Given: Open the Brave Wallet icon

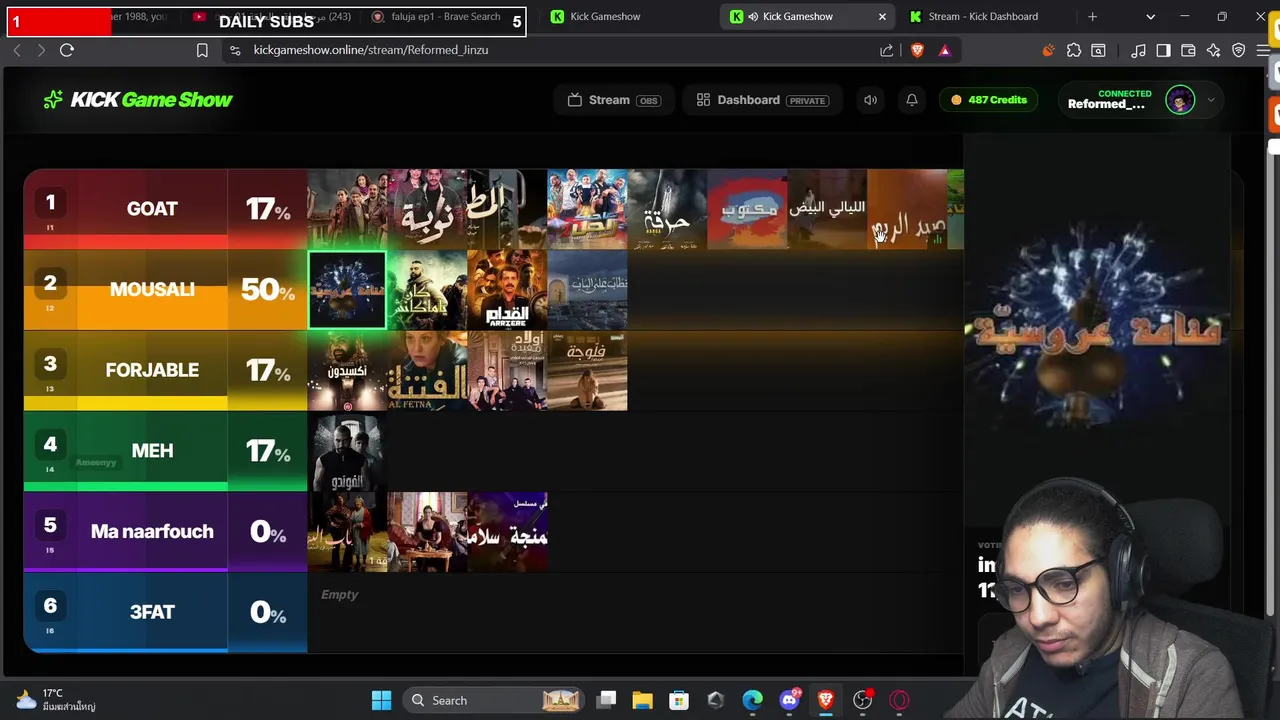Looking at the screenshot, I should pos(1188,50).
